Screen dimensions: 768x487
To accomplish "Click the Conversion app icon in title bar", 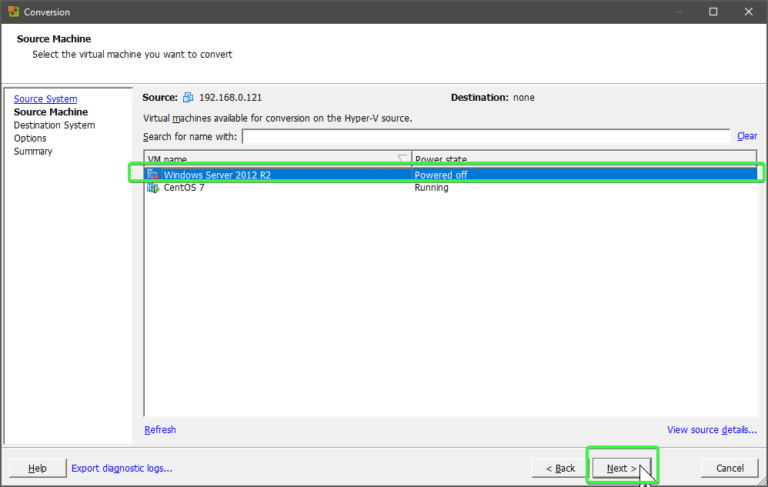I will [12, 12].
